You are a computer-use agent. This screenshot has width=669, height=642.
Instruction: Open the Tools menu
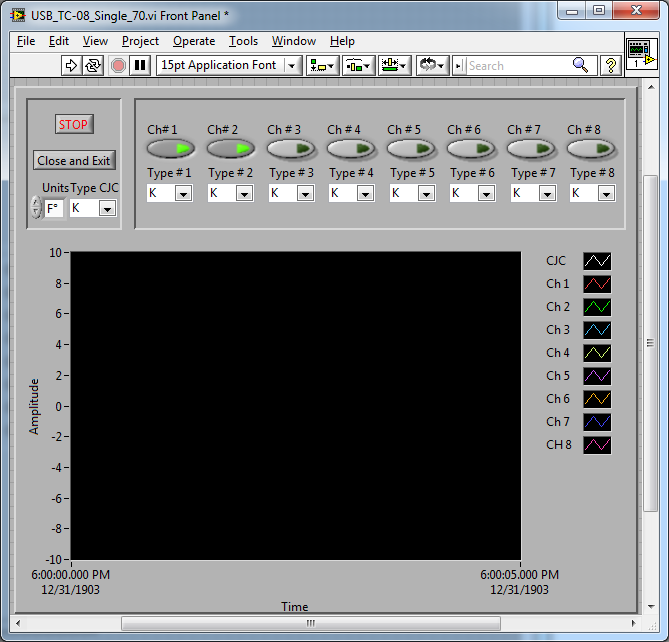pos(243,41)
